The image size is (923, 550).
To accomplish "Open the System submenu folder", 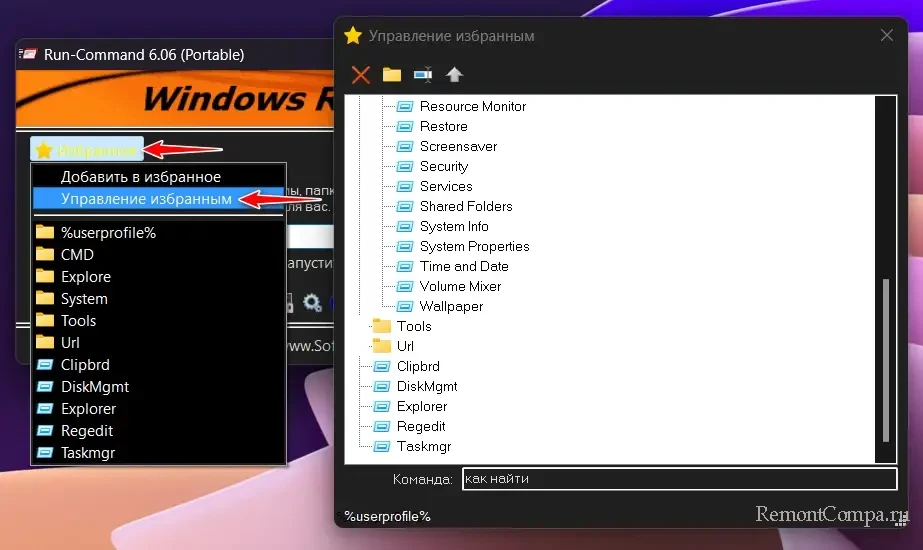I will click(x=84, y=299).
